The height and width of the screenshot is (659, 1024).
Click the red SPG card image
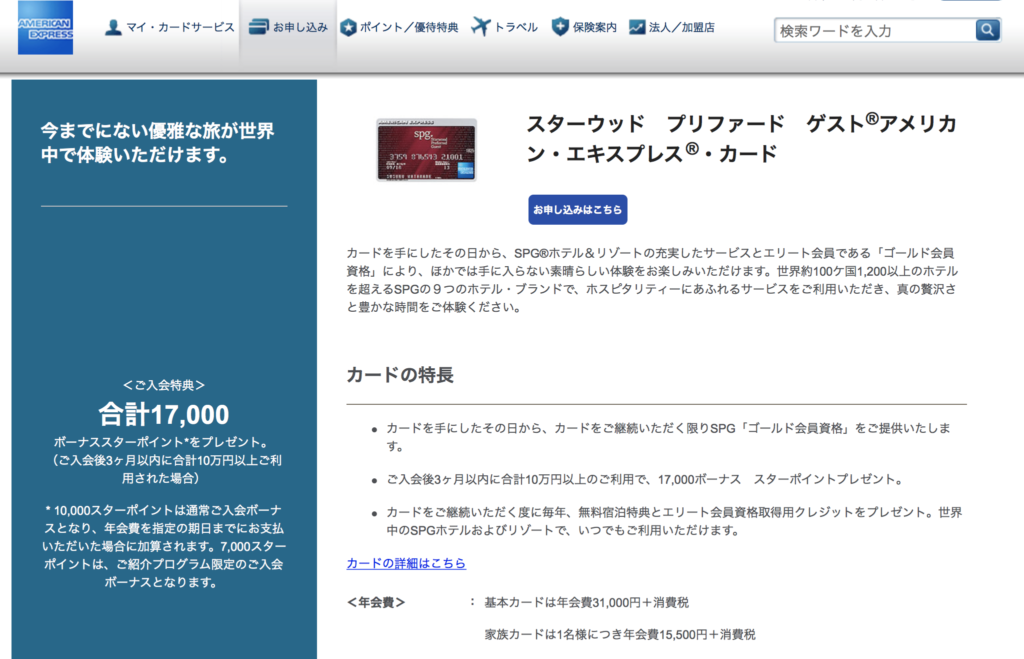tap(426, 150)
